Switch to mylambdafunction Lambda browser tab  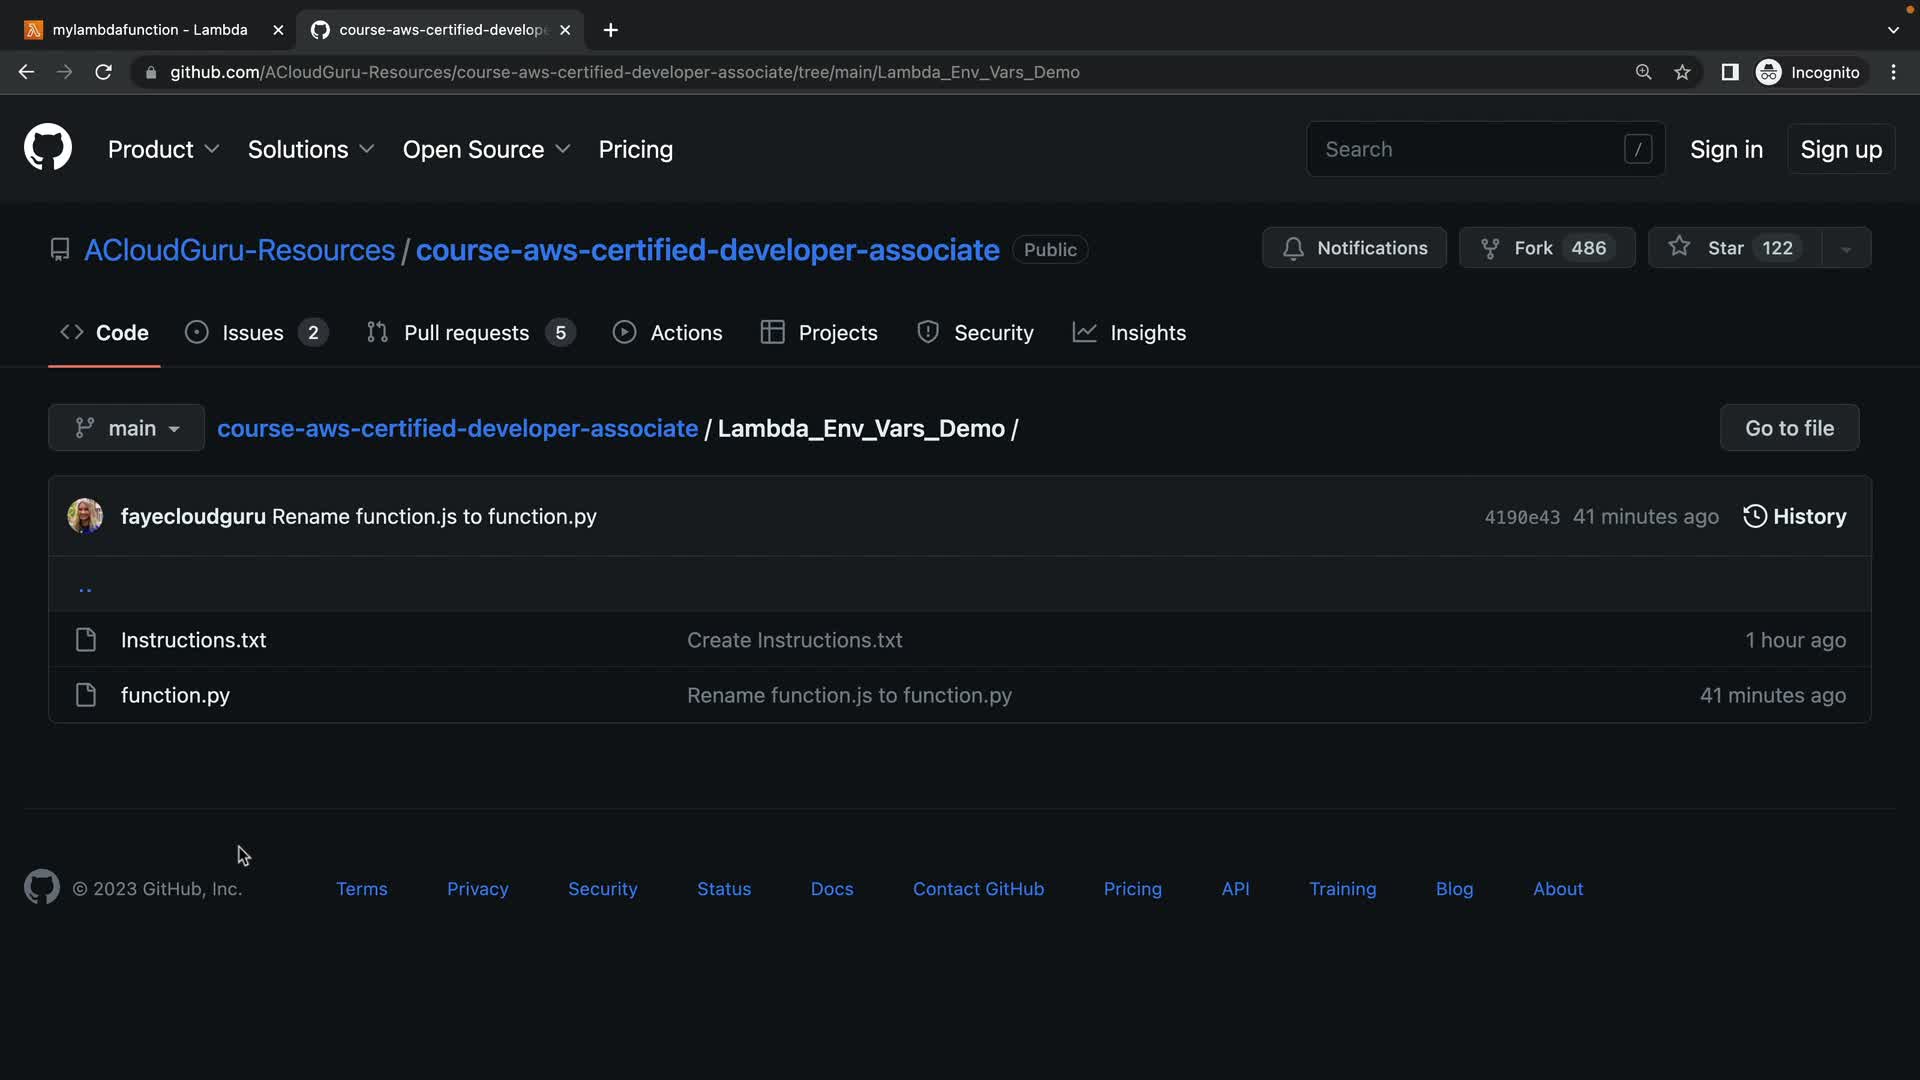pos(150,30)
